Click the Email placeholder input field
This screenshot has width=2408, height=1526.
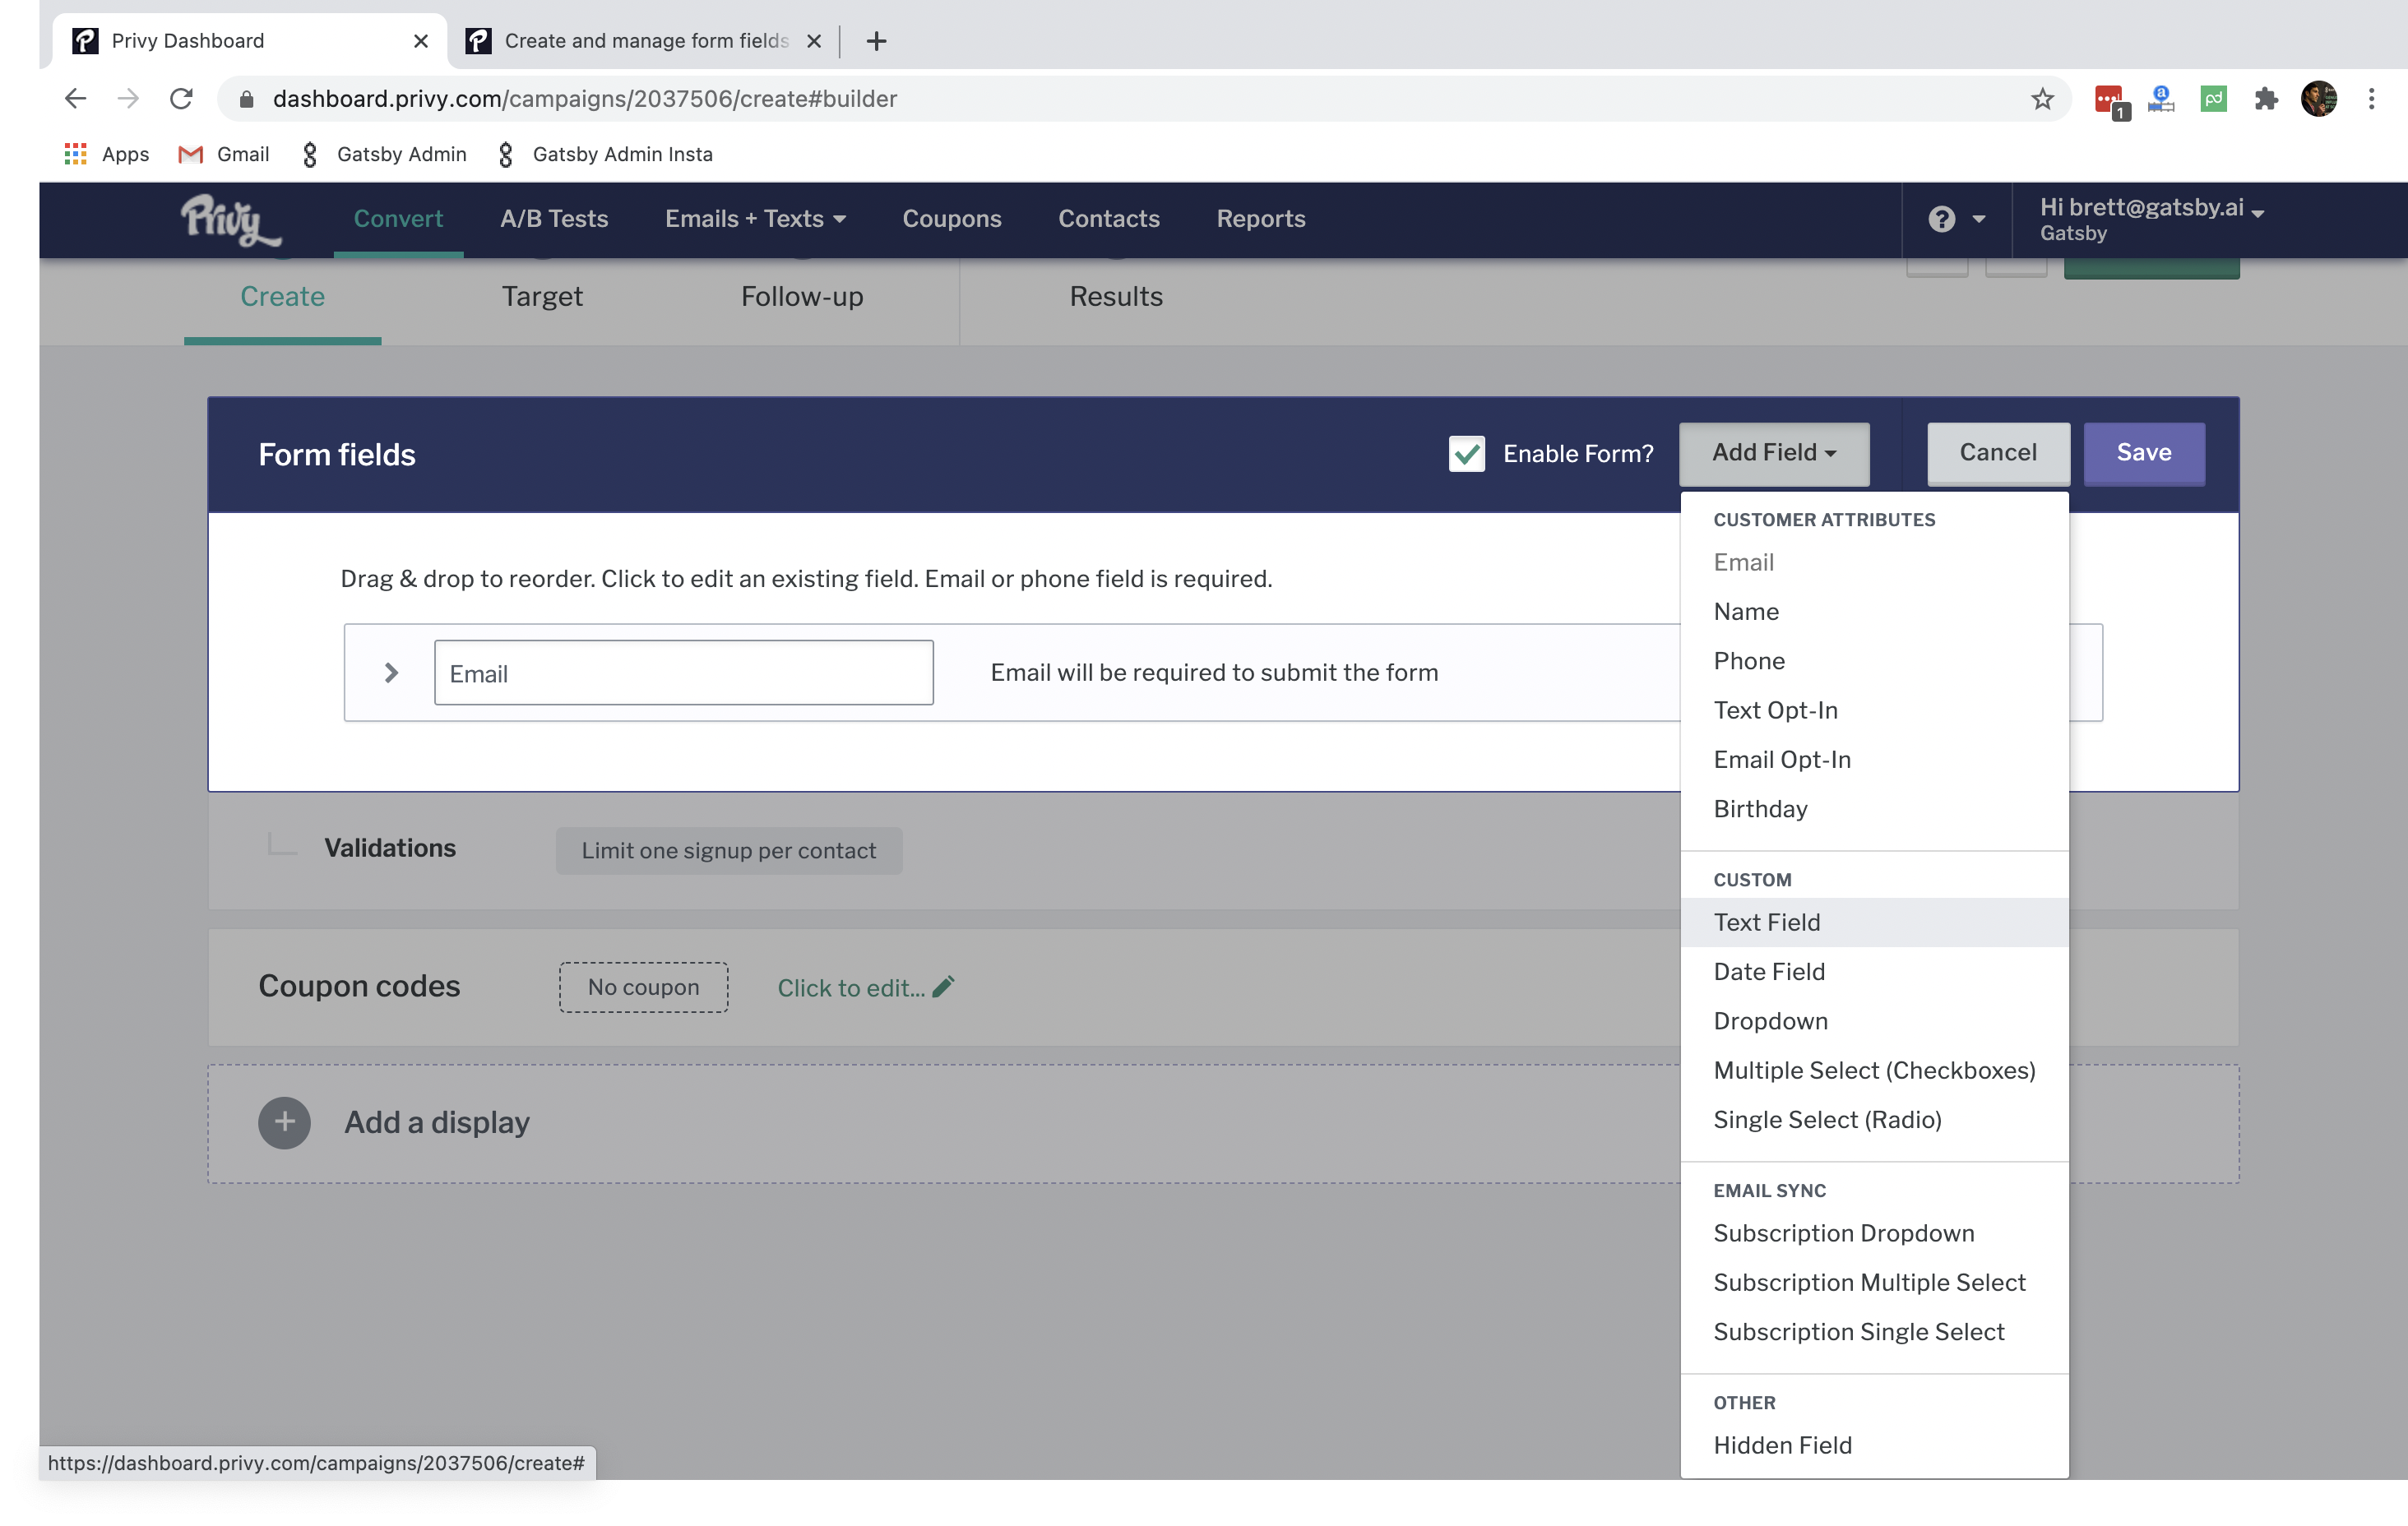[x=684, y=673]
